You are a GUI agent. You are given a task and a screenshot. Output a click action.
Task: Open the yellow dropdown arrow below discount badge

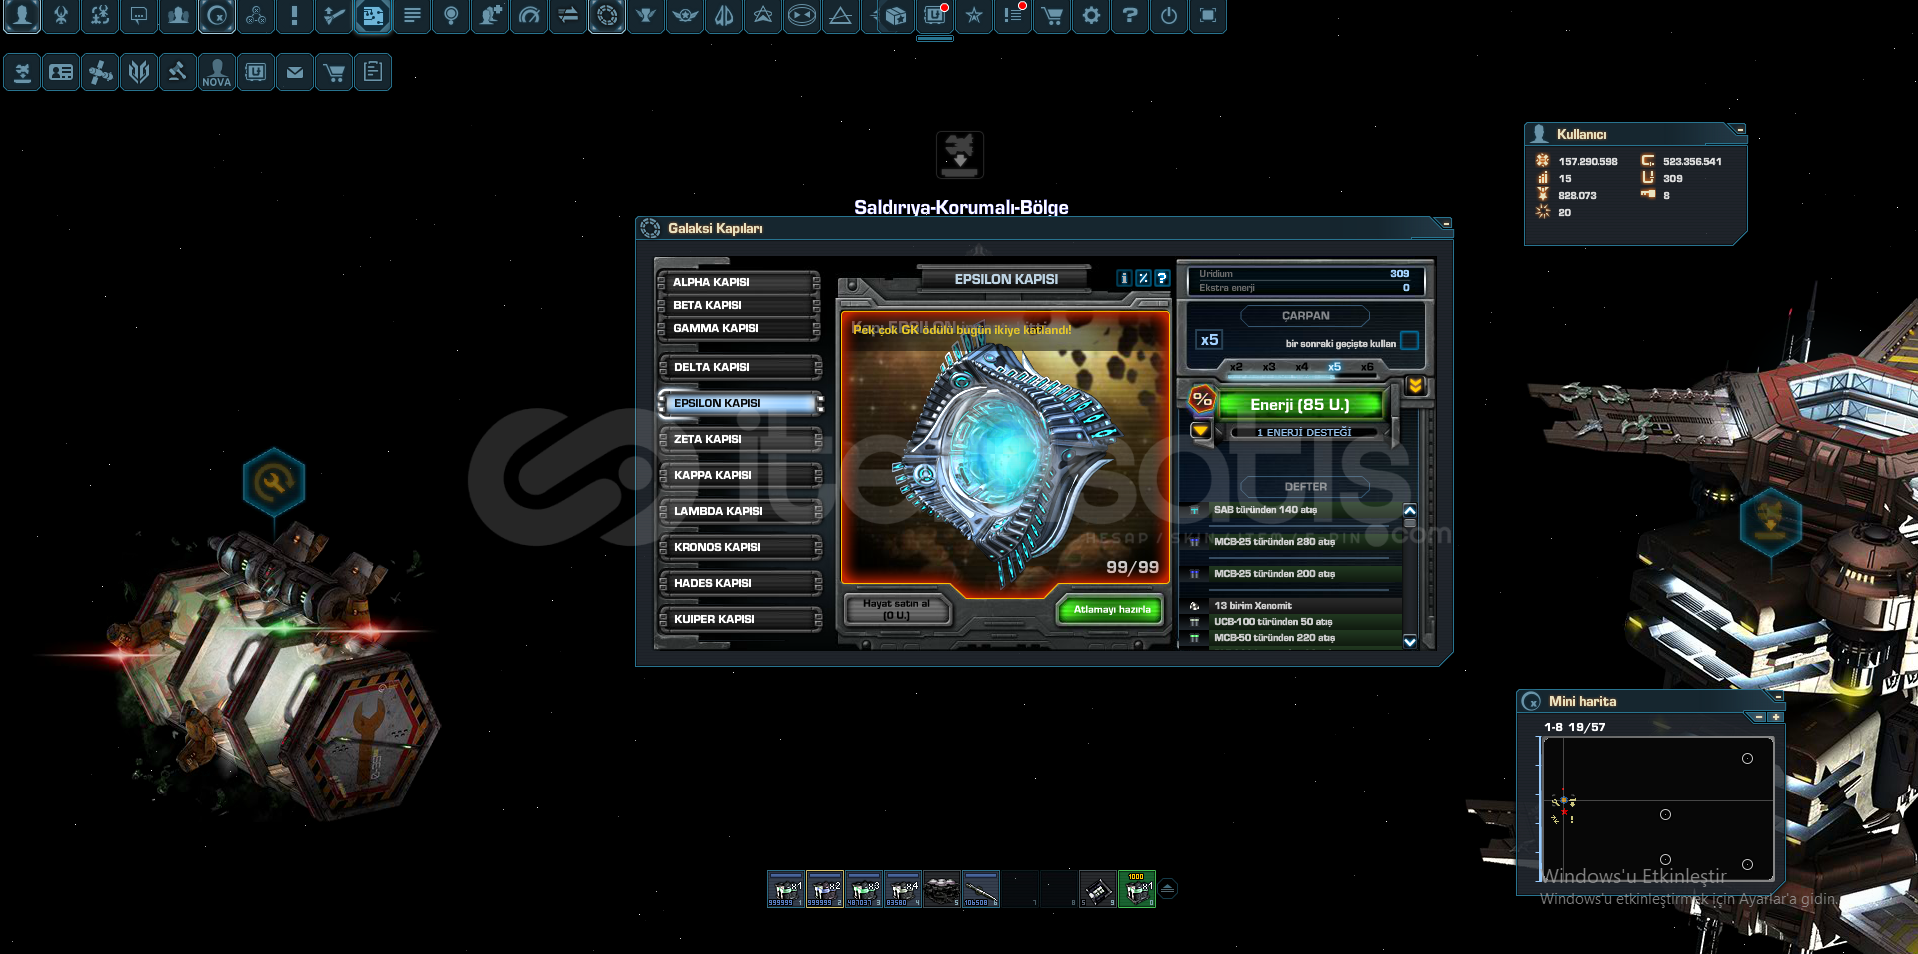pyautogui.click(x=1201, y=431)
